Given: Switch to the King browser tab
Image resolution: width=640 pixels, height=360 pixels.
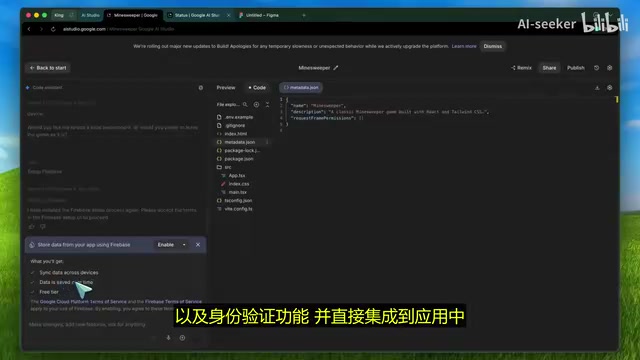Looking at the screenshot, I should pyautogui.click(x=63, y=15).
